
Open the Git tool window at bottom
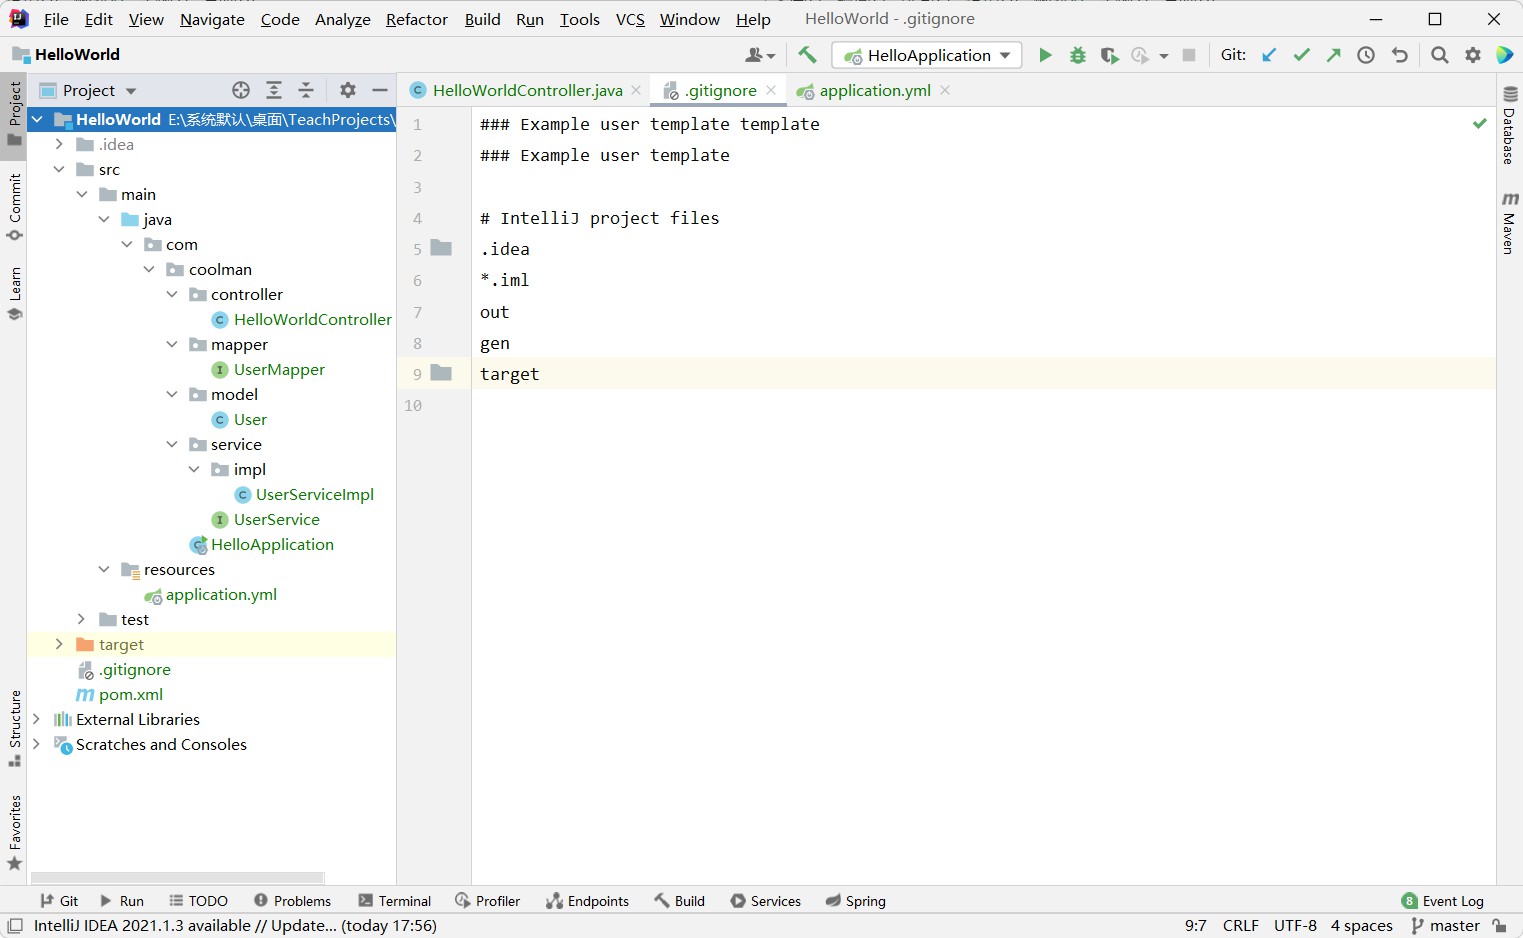tap(59, 901)
